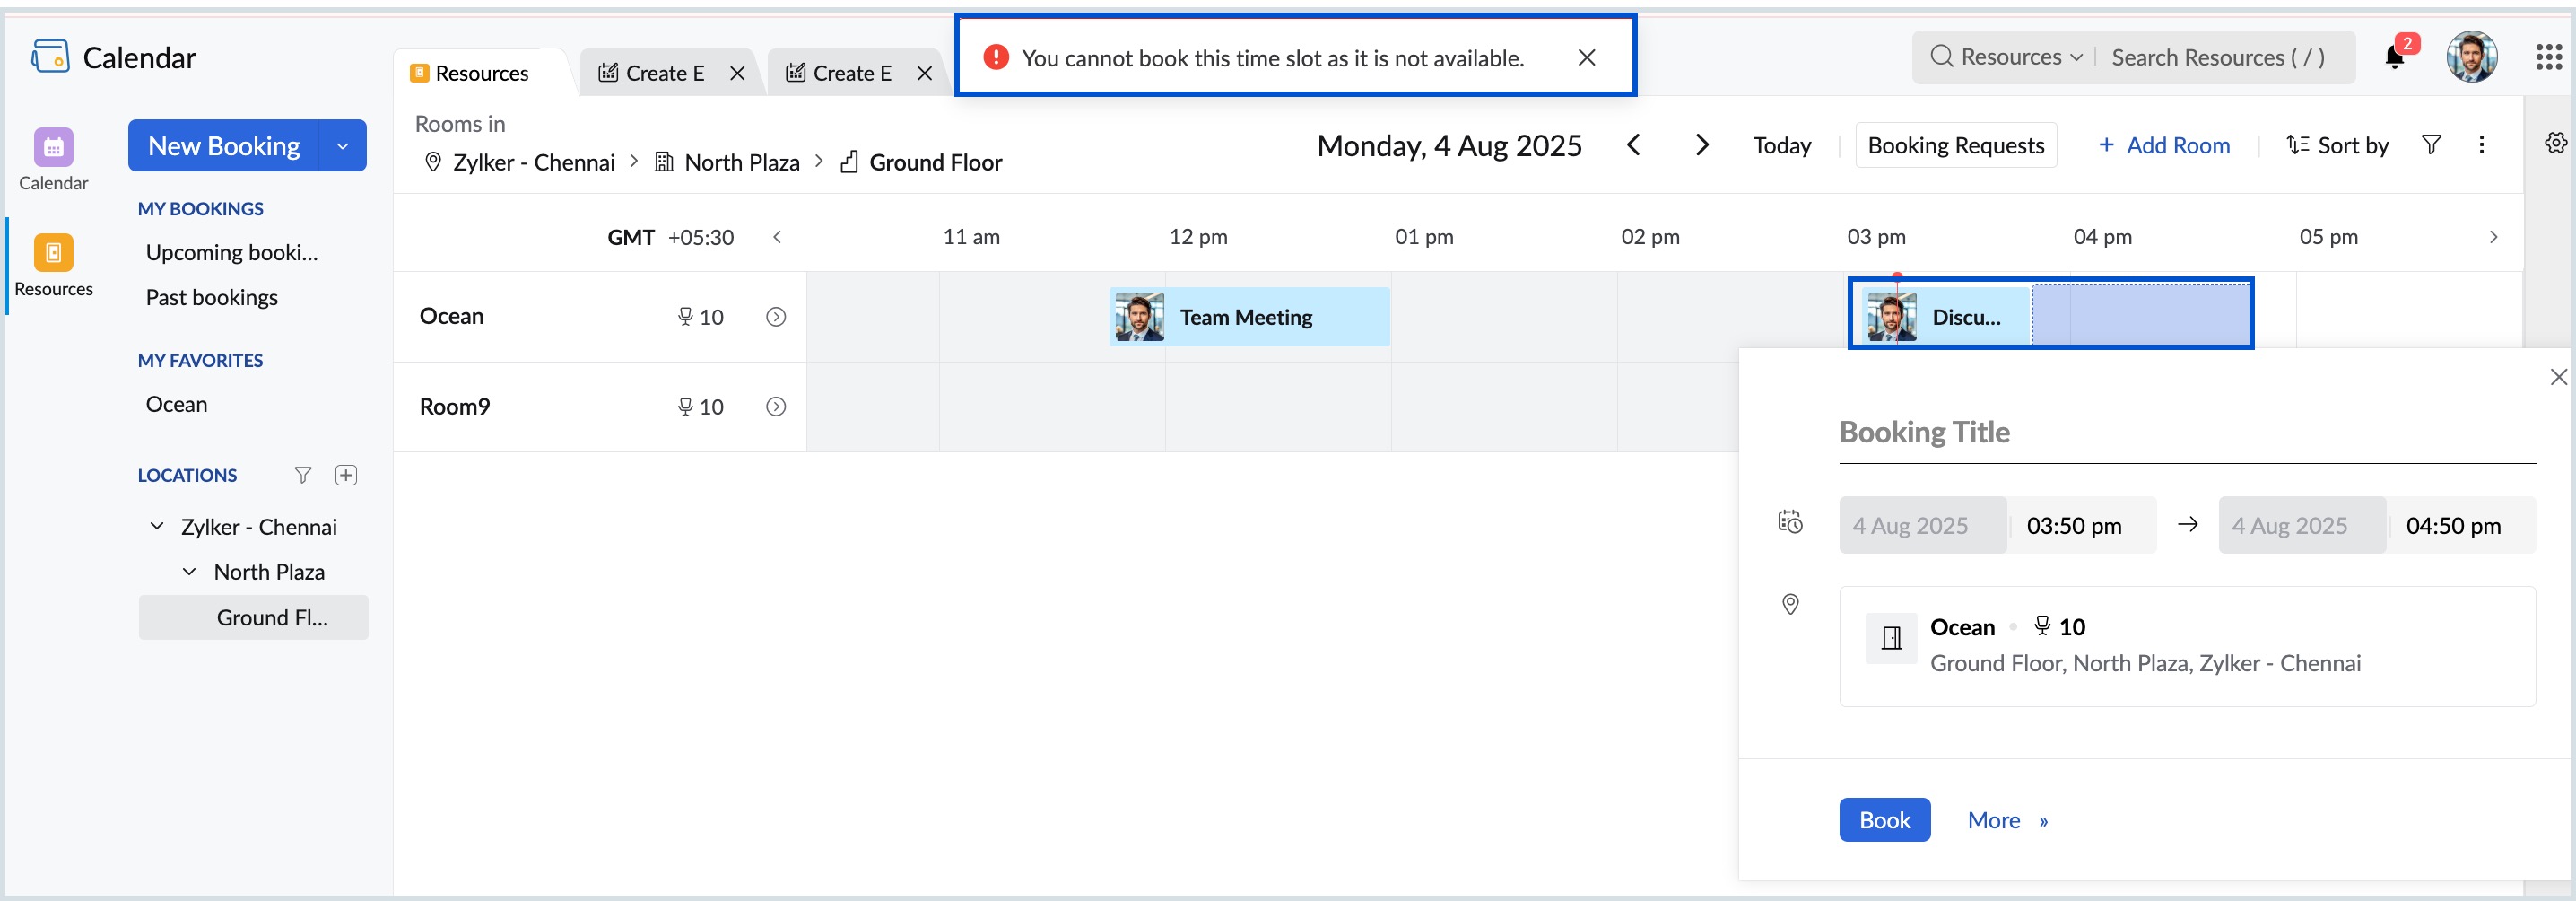2576x901 pixels.
Task: Dismiss the not-available error message
Action: tap(1586, 58)
